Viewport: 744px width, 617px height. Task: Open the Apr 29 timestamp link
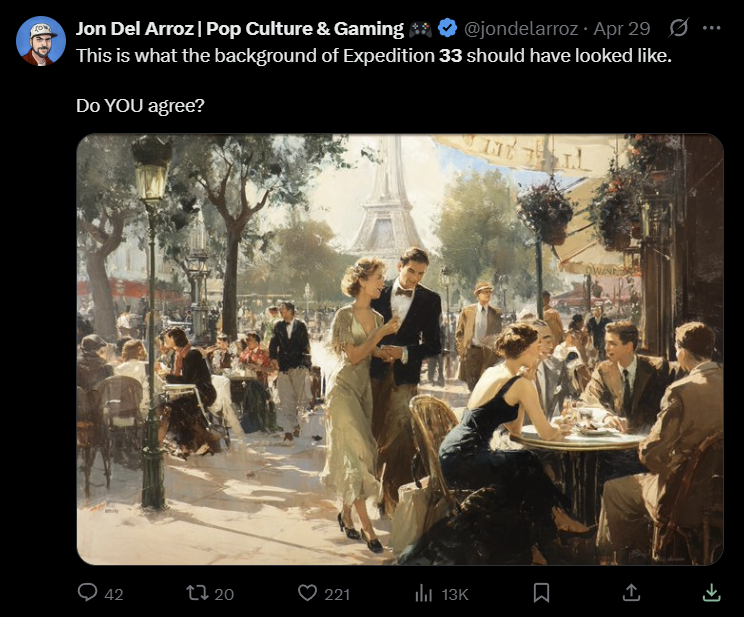[x=622, y=29]
